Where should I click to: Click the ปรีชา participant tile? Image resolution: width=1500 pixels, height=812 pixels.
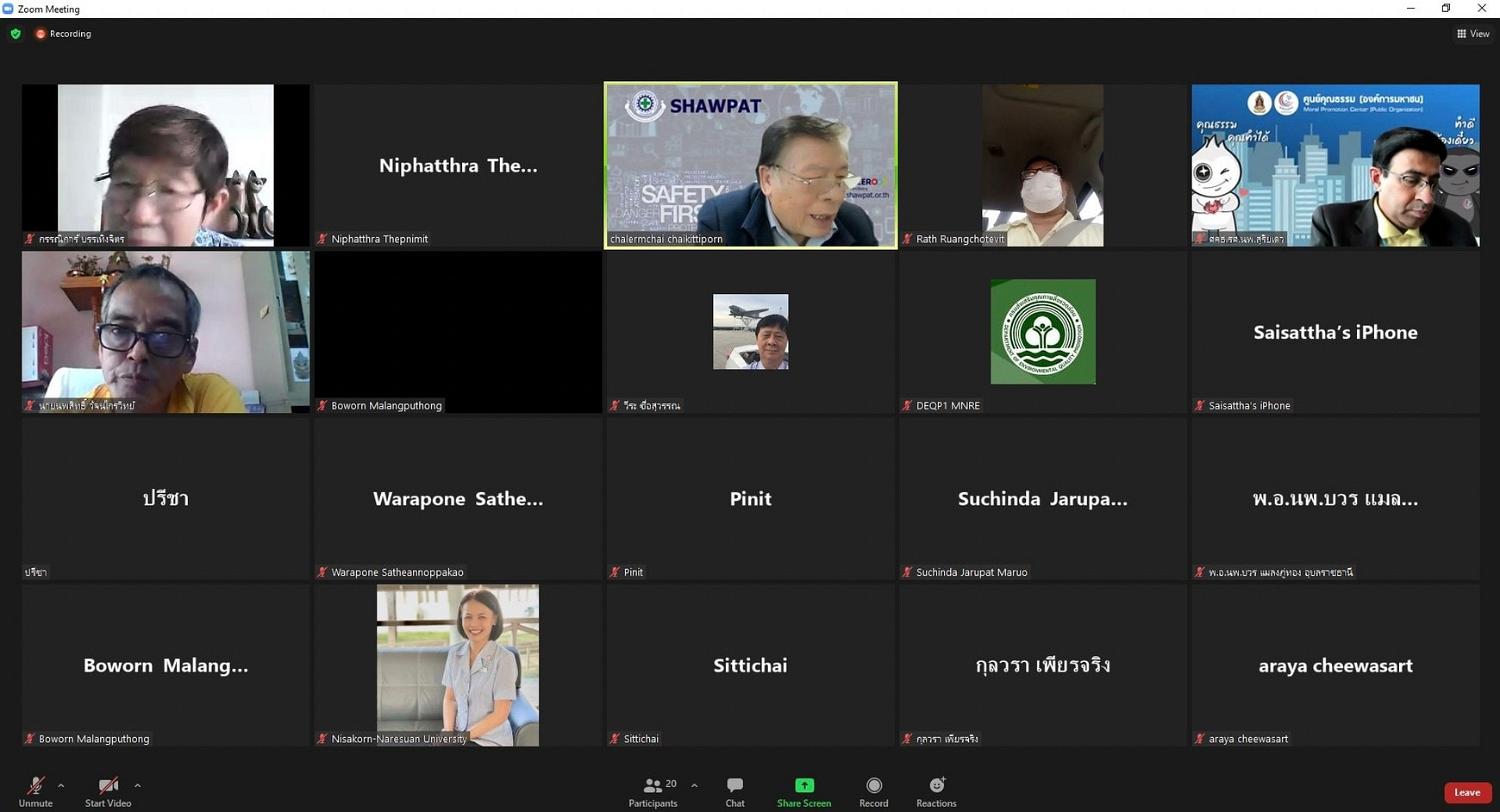[166, 499]
